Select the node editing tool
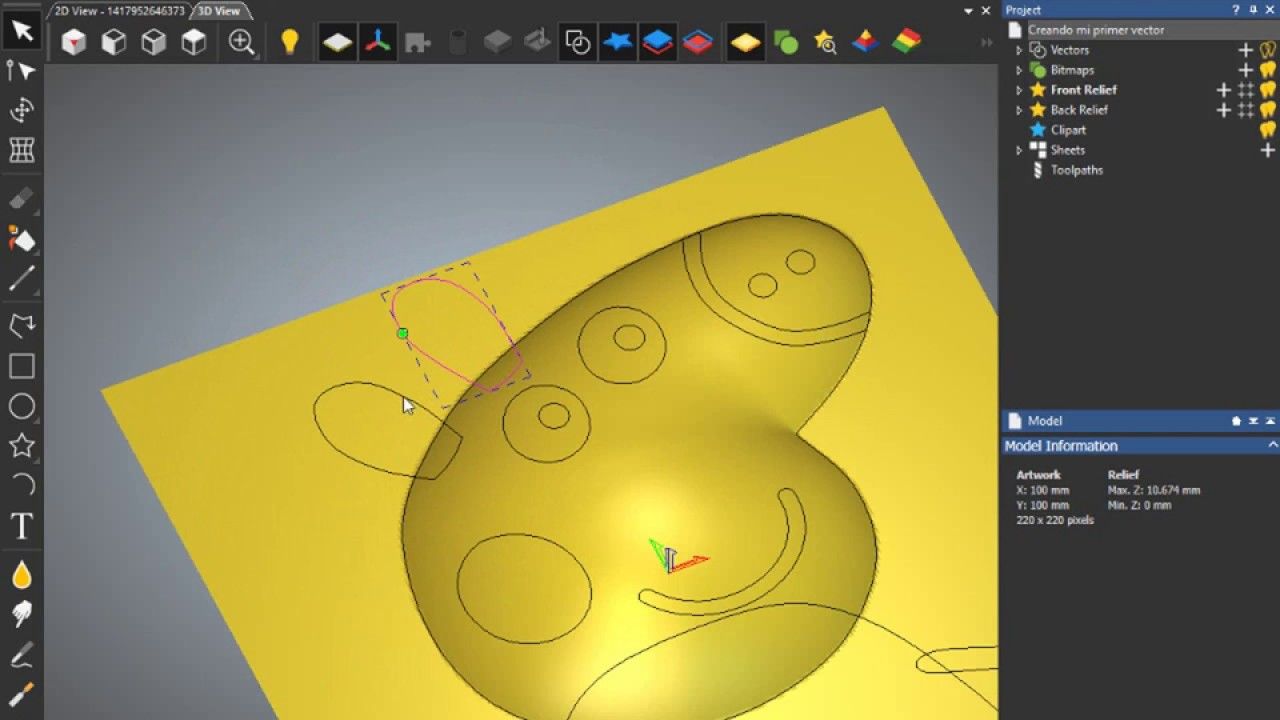 [22, 70]
